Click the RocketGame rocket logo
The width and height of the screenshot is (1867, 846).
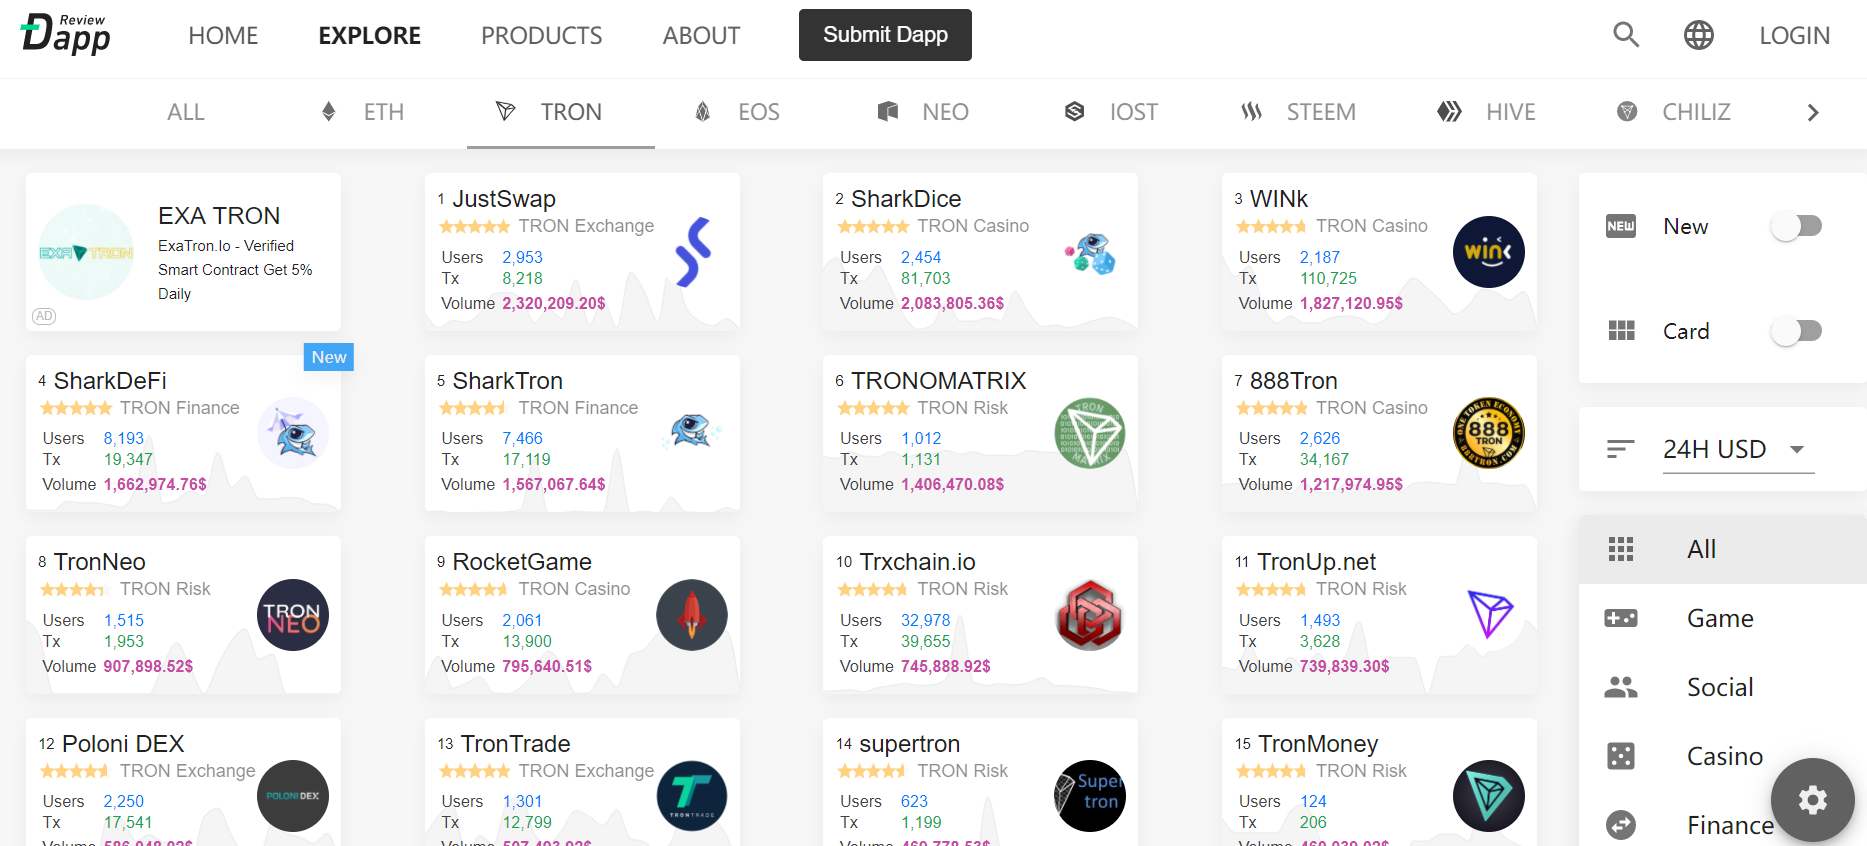tap(692, 615)
